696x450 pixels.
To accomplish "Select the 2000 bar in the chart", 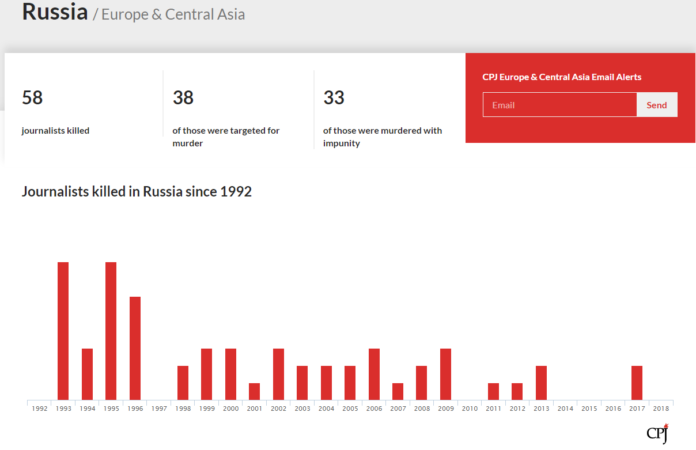I will pos(230,374).
